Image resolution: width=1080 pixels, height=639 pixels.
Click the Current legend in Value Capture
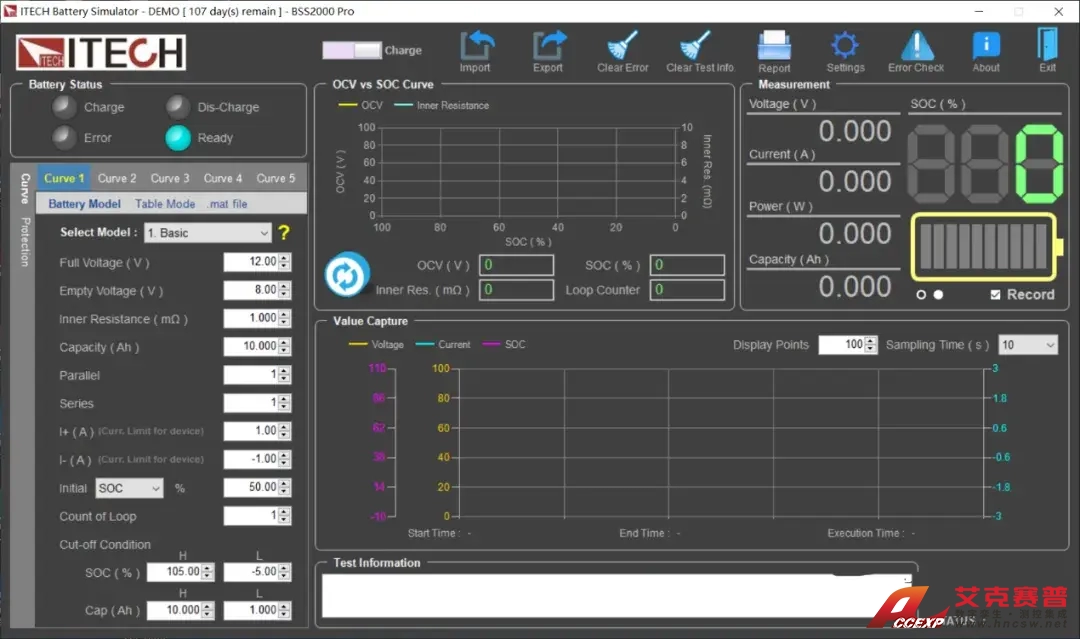coord(444,344)
